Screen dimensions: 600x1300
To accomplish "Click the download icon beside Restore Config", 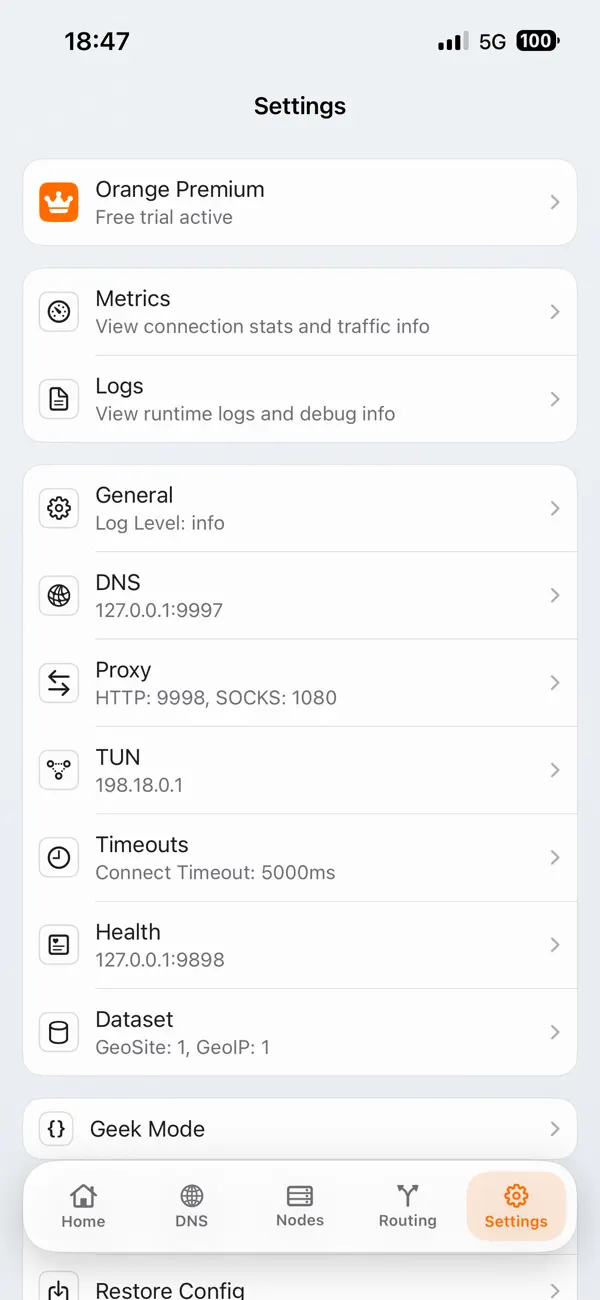I will tap(55, 1289).
